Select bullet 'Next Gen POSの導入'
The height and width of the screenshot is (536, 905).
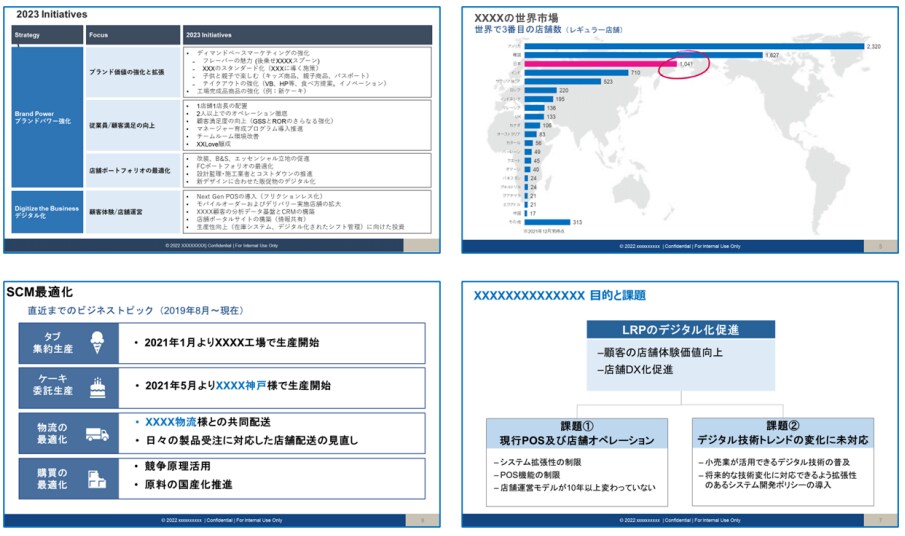[x=259, y=196]
